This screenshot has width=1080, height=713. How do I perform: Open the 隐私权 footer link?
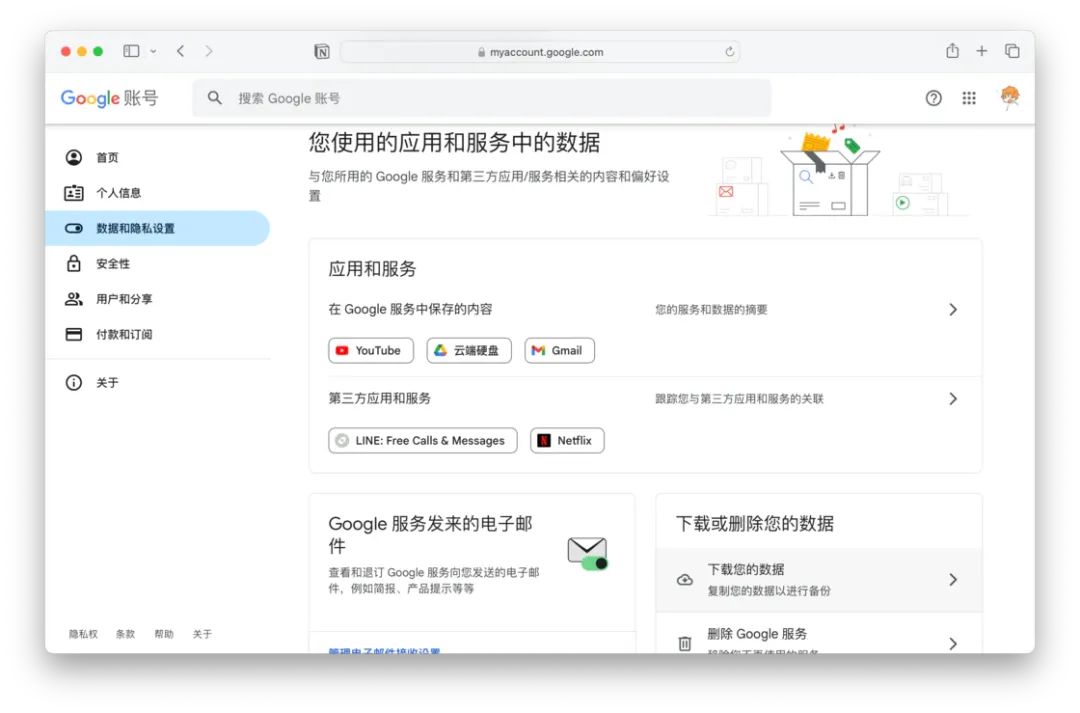pos(83,634)
